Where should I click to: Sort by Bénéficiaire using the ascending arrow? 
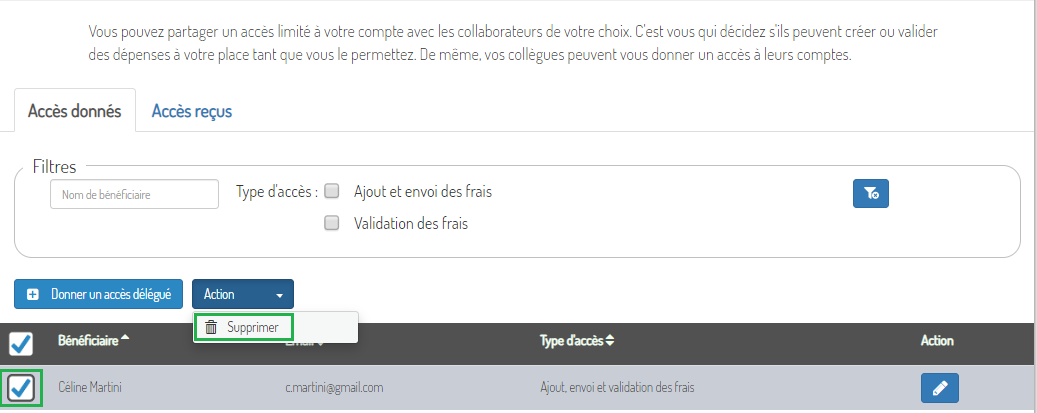tap(125, 338)
